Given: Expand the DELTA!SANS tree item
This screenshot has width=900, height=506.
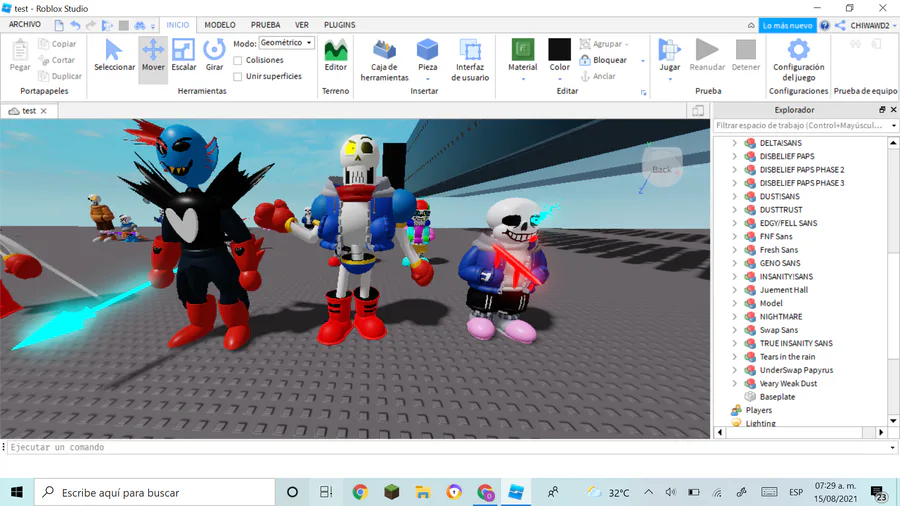Looking at the screenshot, I should [x=734, y=143].
